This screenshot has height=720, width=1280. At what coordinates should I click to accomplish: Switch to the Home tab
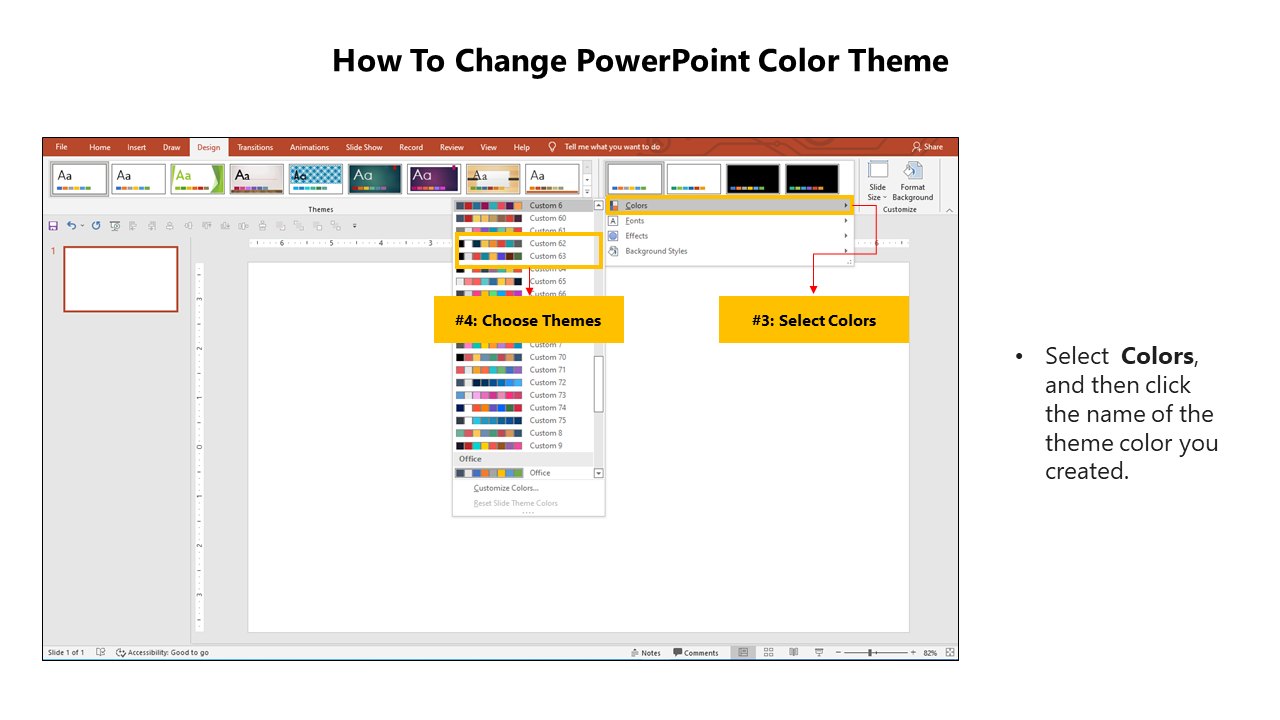click(x=100, y=147)
